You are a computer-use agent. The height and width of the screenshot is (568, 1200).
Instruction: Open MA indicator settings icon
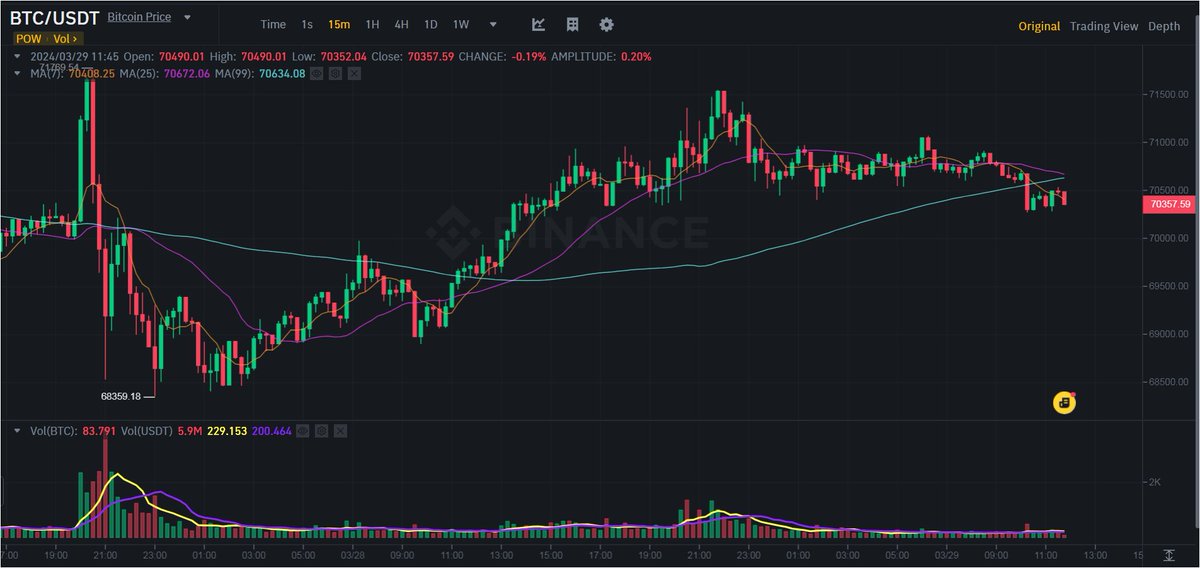pos(335,72)
